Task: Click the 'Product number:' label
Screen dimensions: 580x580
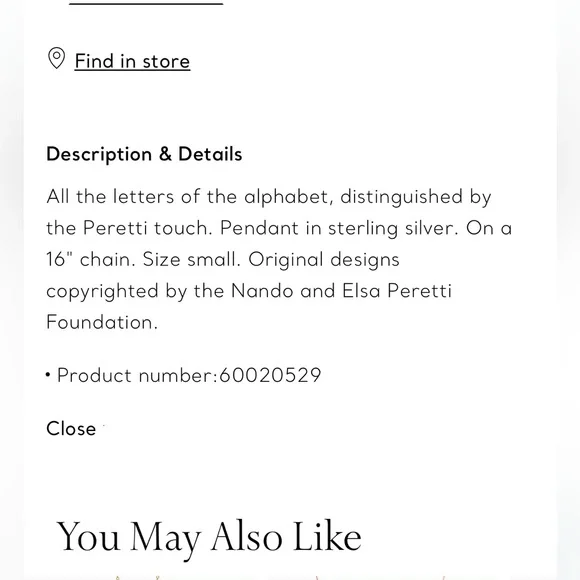Action: [137, 375]
